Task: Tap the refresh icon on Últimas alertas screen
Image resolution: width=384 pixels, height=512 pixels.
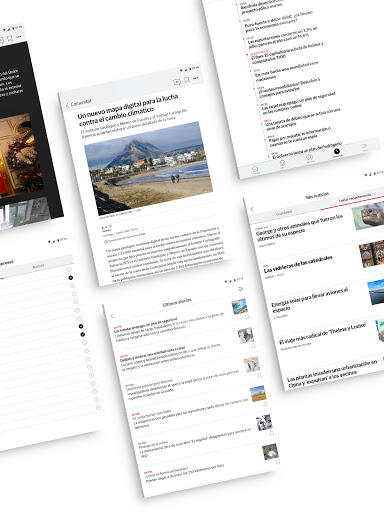Action: pos(241,289)
